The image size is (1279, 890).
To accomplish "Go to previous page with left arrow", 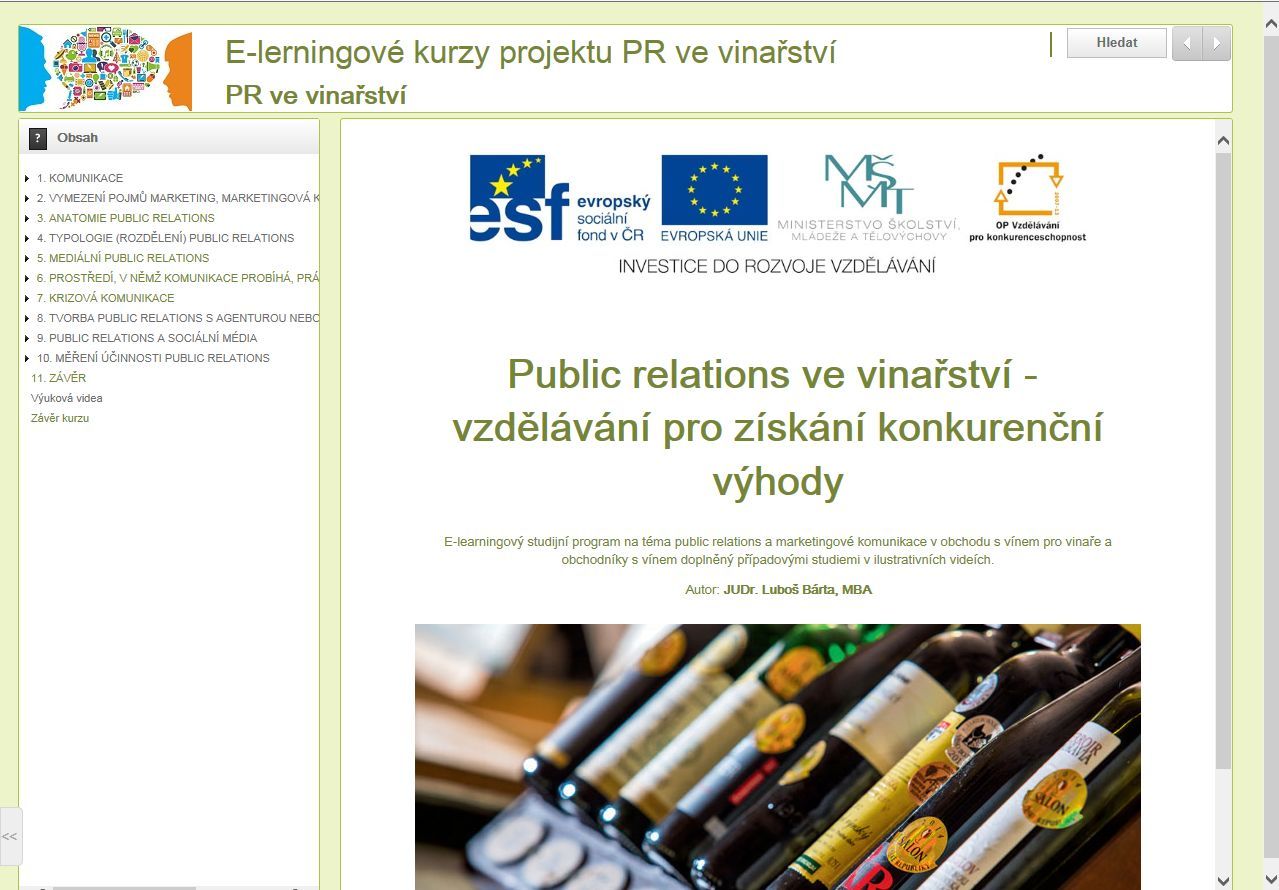I will coord(1187,44).
